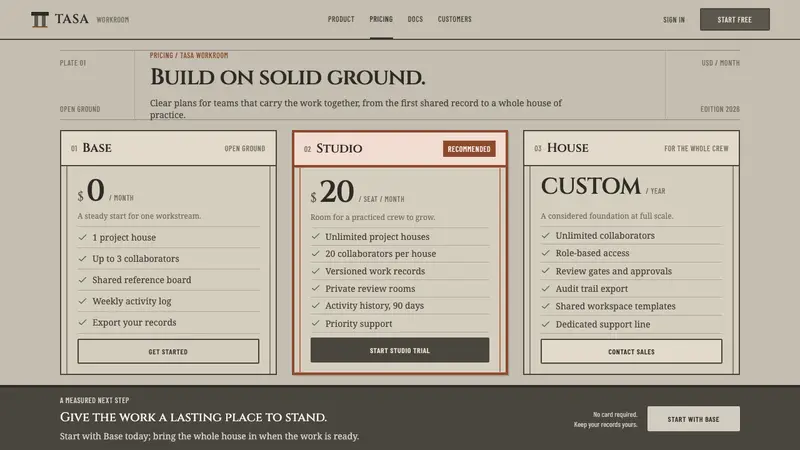
Task: Click the checkmark beside 'Unlimited project houses'
Action: [316, 236]
